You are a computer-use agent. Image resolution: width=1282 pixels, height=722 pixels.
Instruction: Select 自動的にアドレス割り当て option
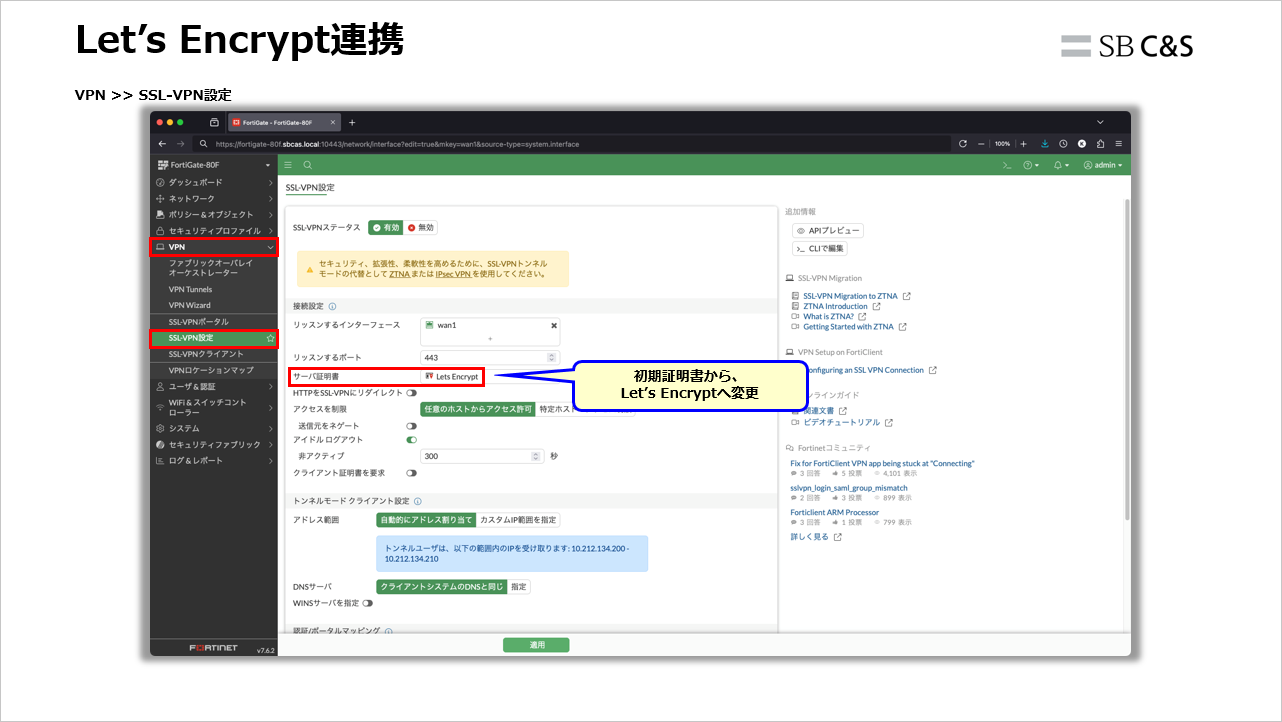426,520
